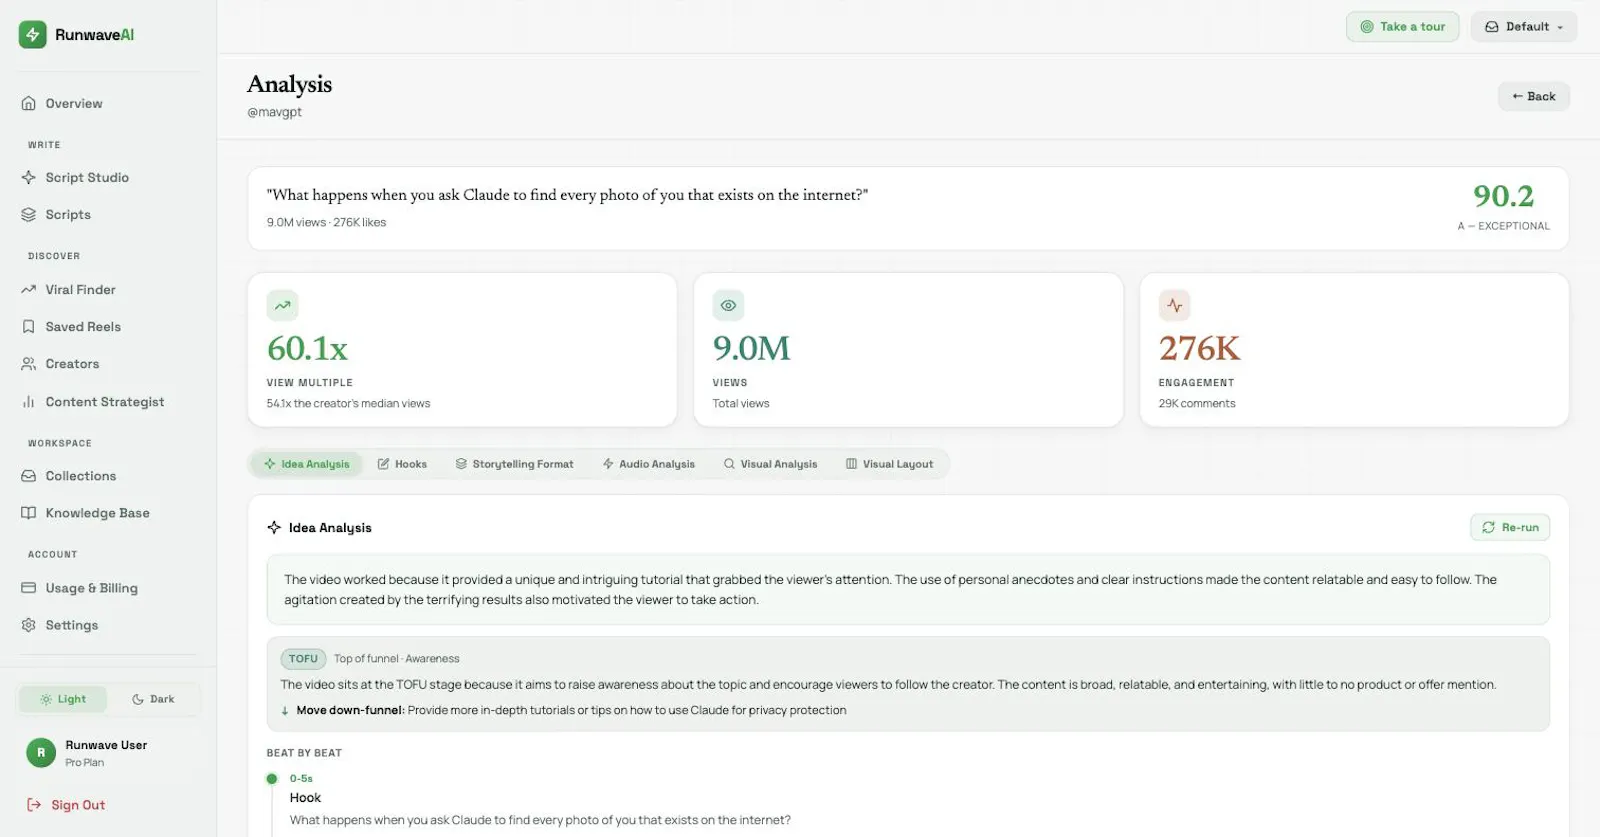Click the "29K comments" text
Viewport: 1600px width, 837px height.
[x=1197, y=404]
